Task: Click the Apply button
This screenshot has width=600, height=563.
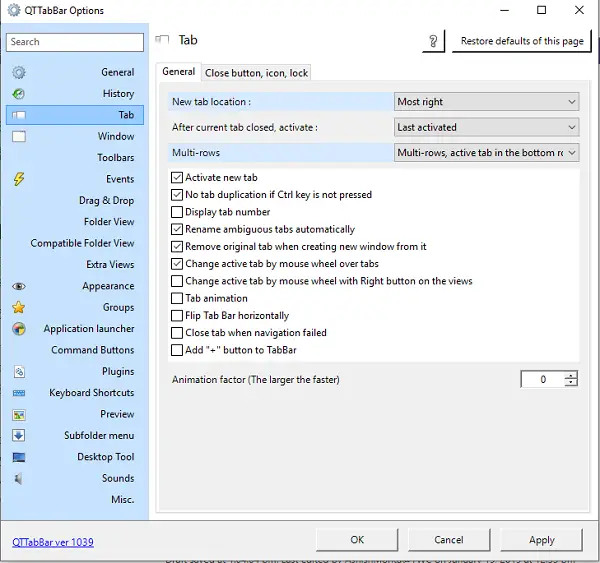Action: point(541,540)
